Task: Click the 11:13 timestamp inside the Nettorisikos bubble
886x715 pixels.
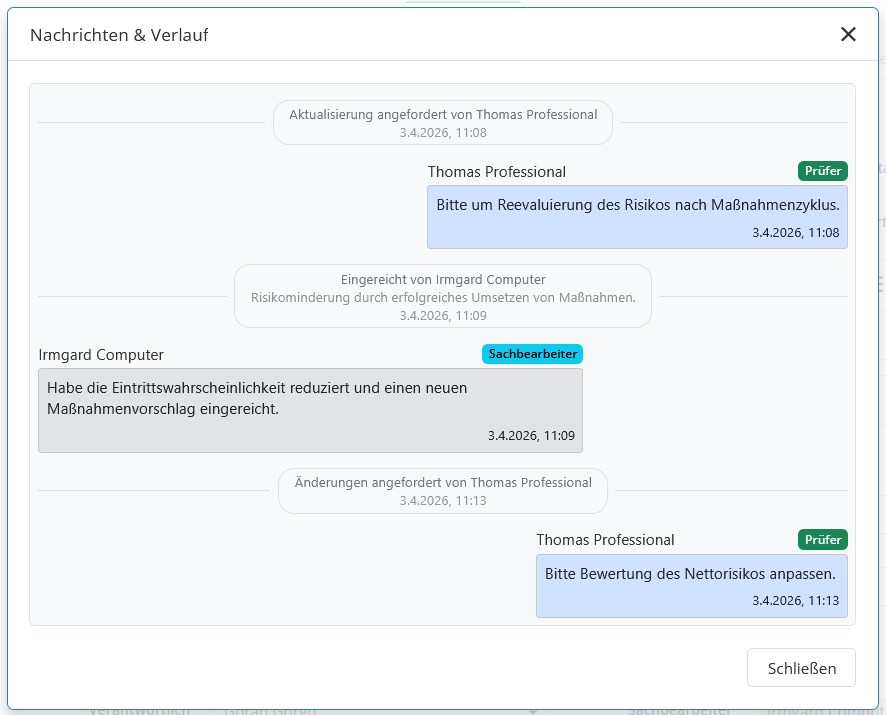Action: tap(795, 601)
